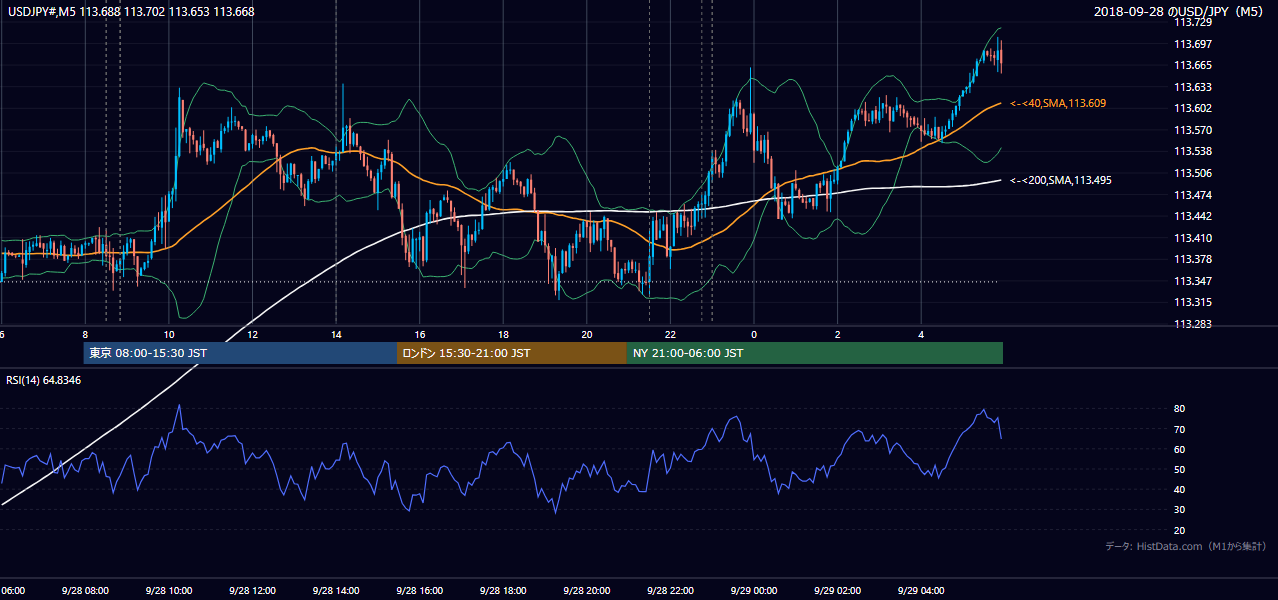
Task: Click the NY 21:00-06:00 JST session bar
Action: [815, 353]
